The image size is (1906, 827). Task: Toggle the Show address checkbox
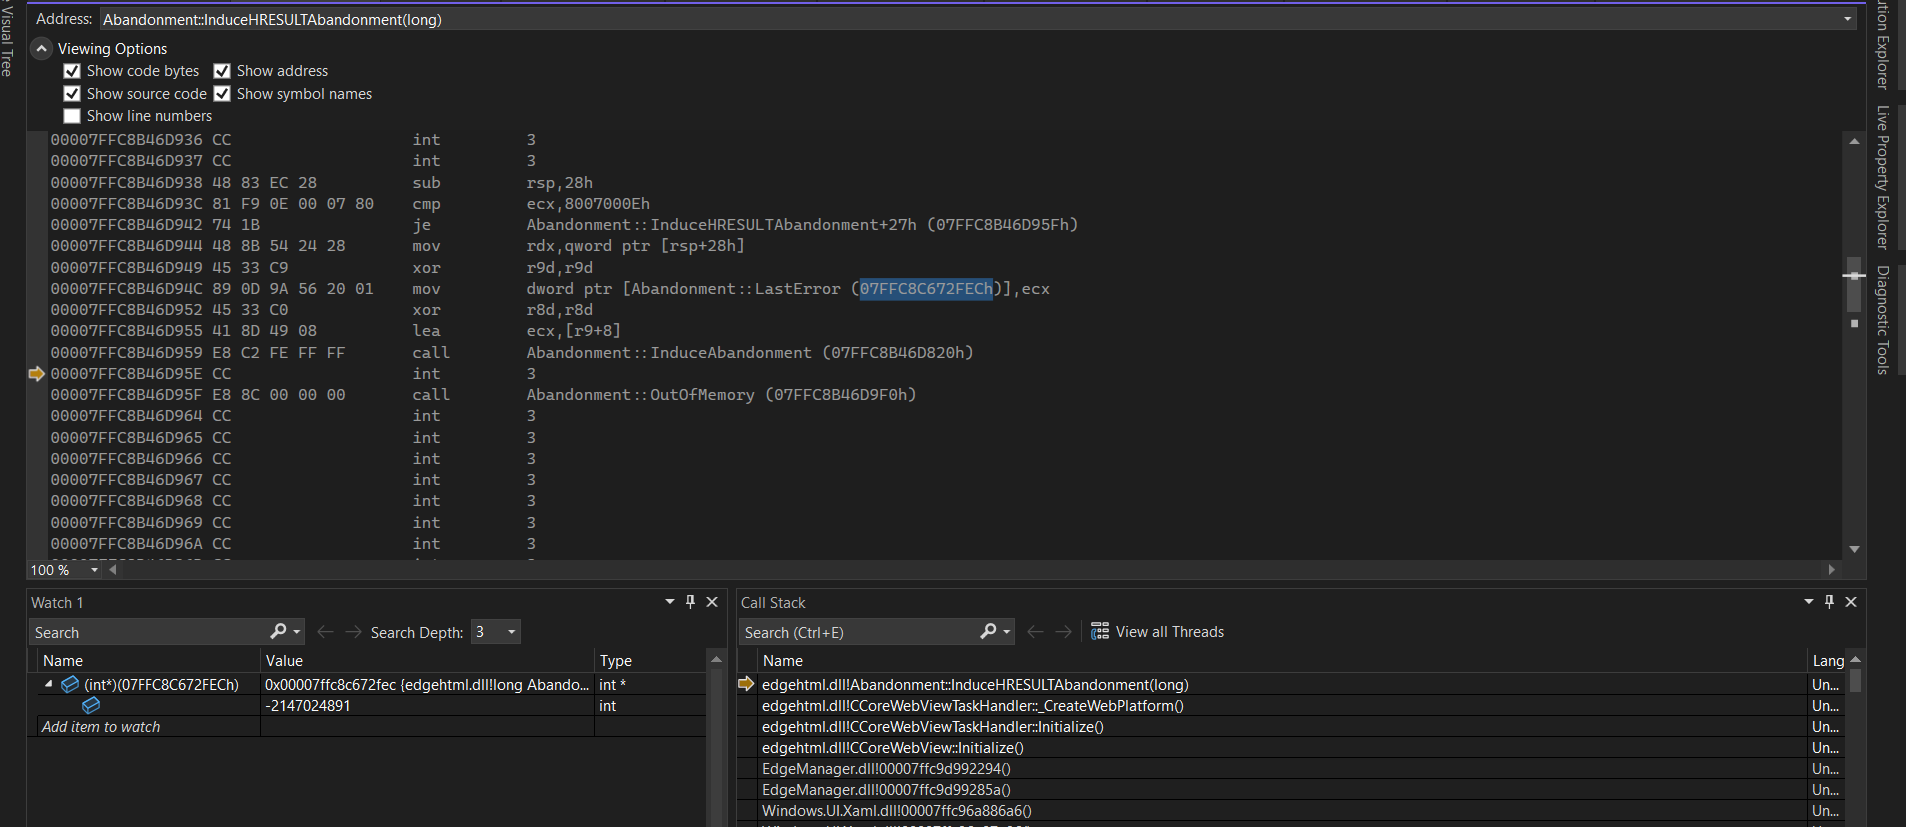click(222, 71)
